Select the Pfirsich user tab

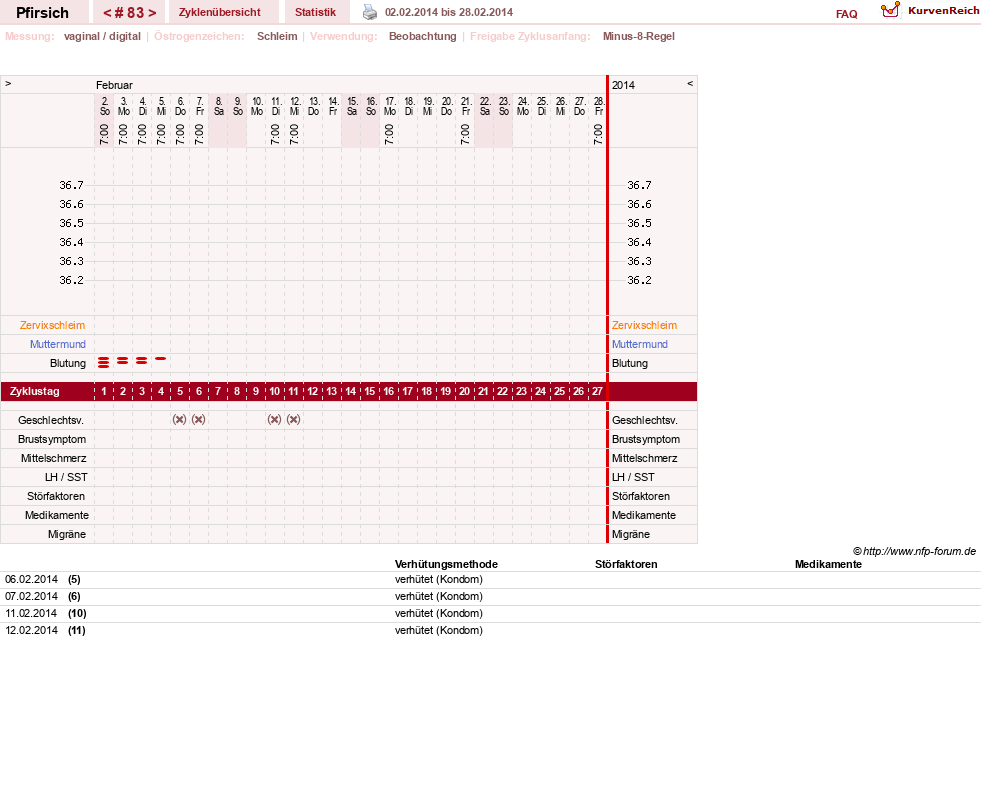pyautogui.click(x=43, y=13)
